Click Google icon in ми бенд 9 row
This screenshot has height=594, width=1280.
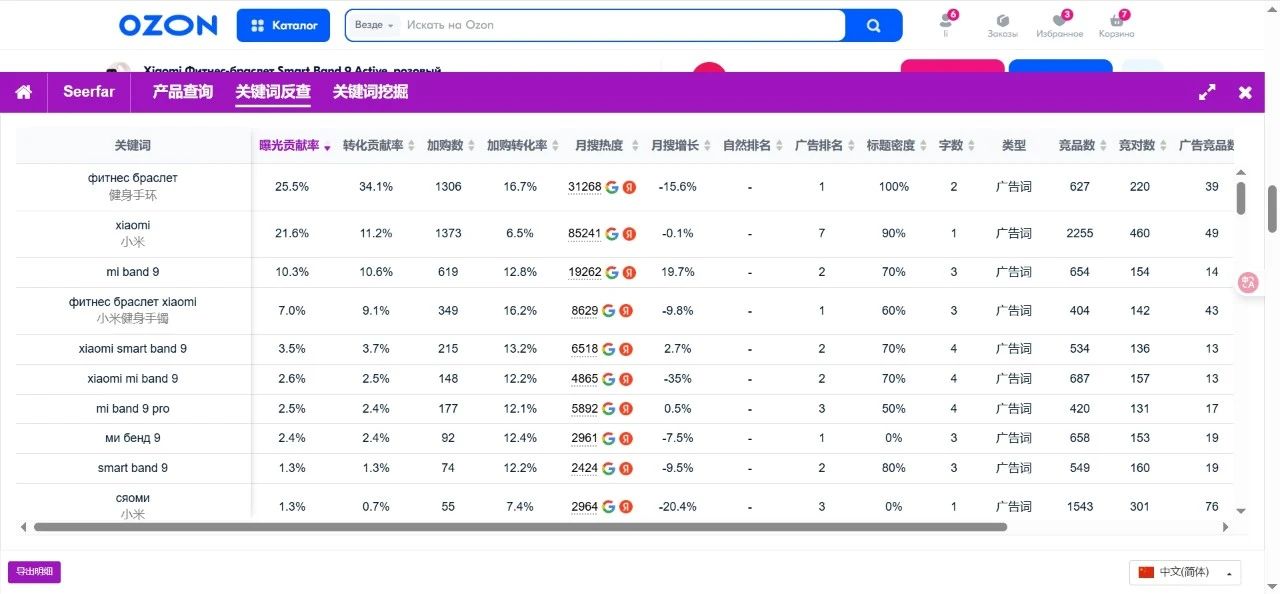pos(608,438)
